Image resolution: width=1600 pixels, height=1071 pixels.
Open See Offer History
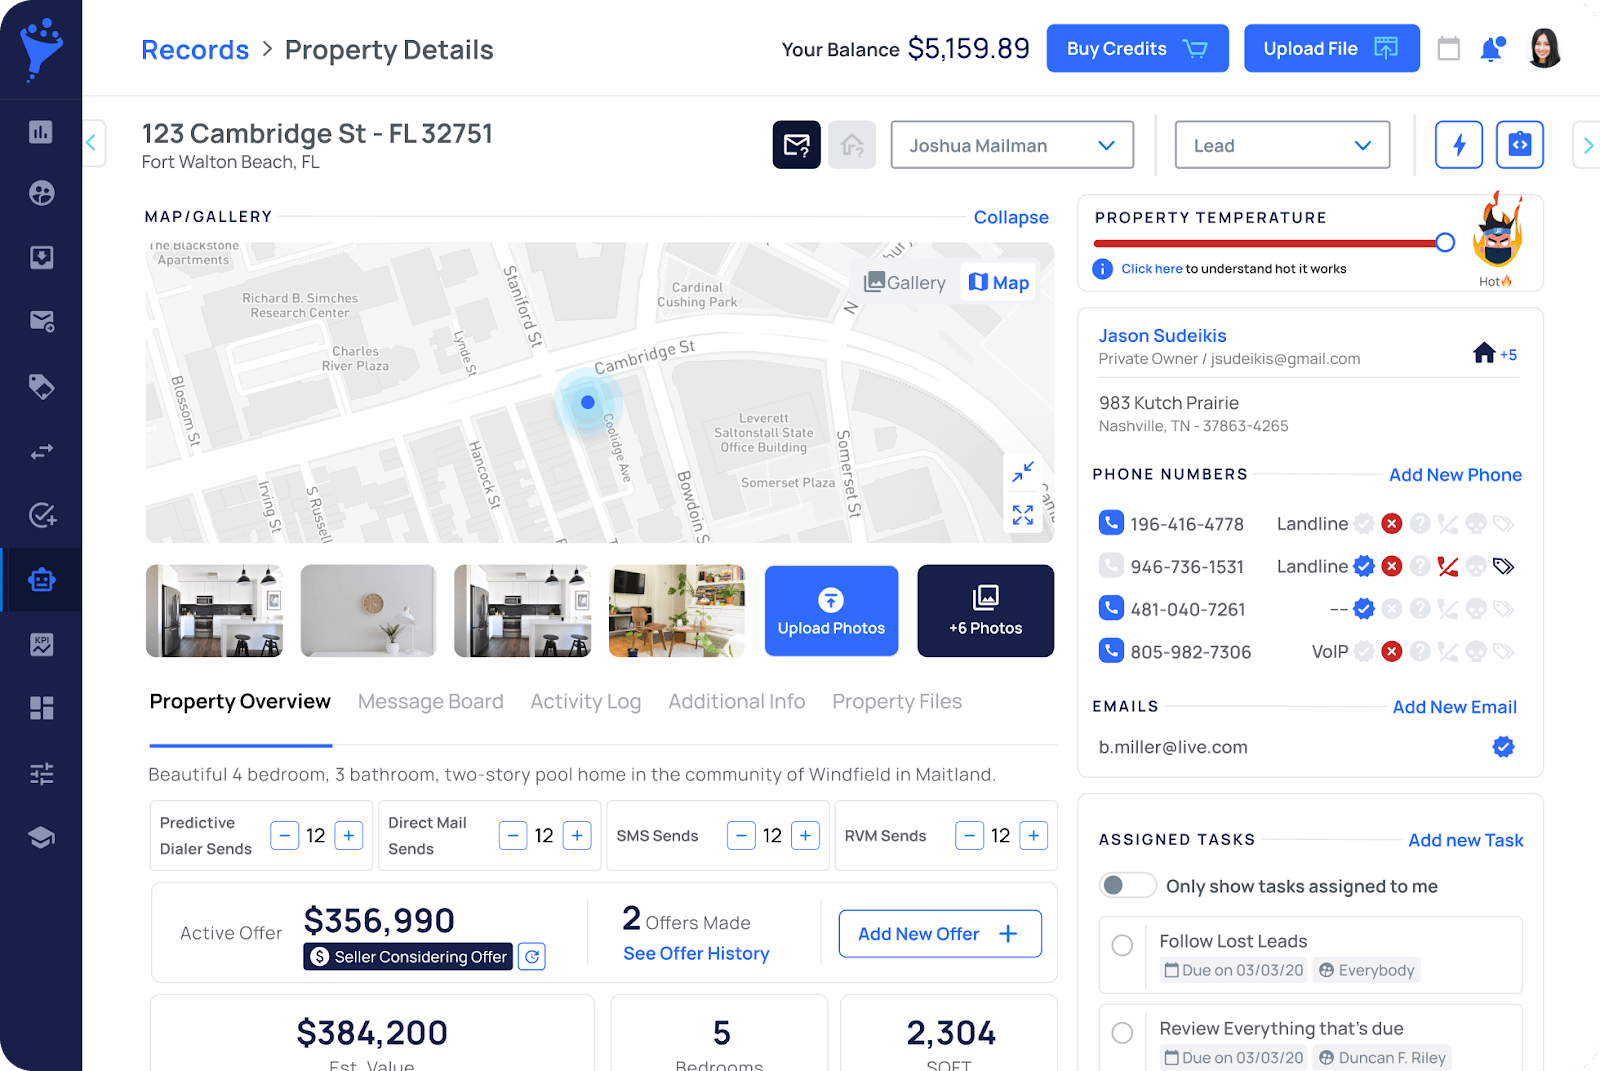(x=696, y=953)
